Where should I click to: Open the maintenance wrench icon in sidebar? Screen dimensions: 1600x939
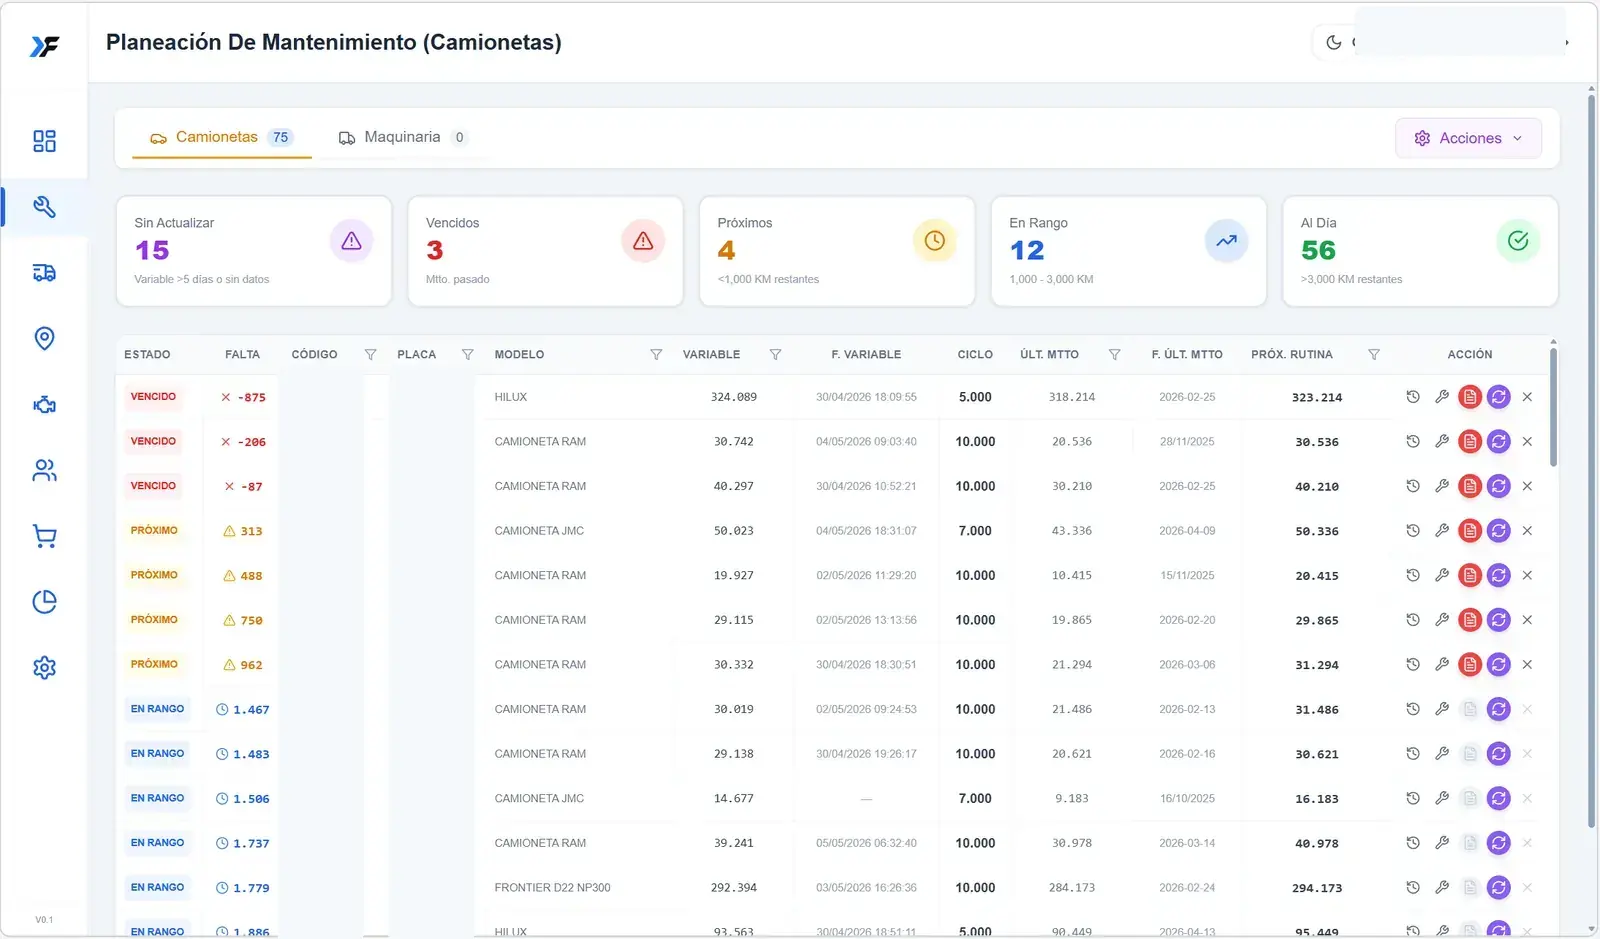(x=44, y=207)
